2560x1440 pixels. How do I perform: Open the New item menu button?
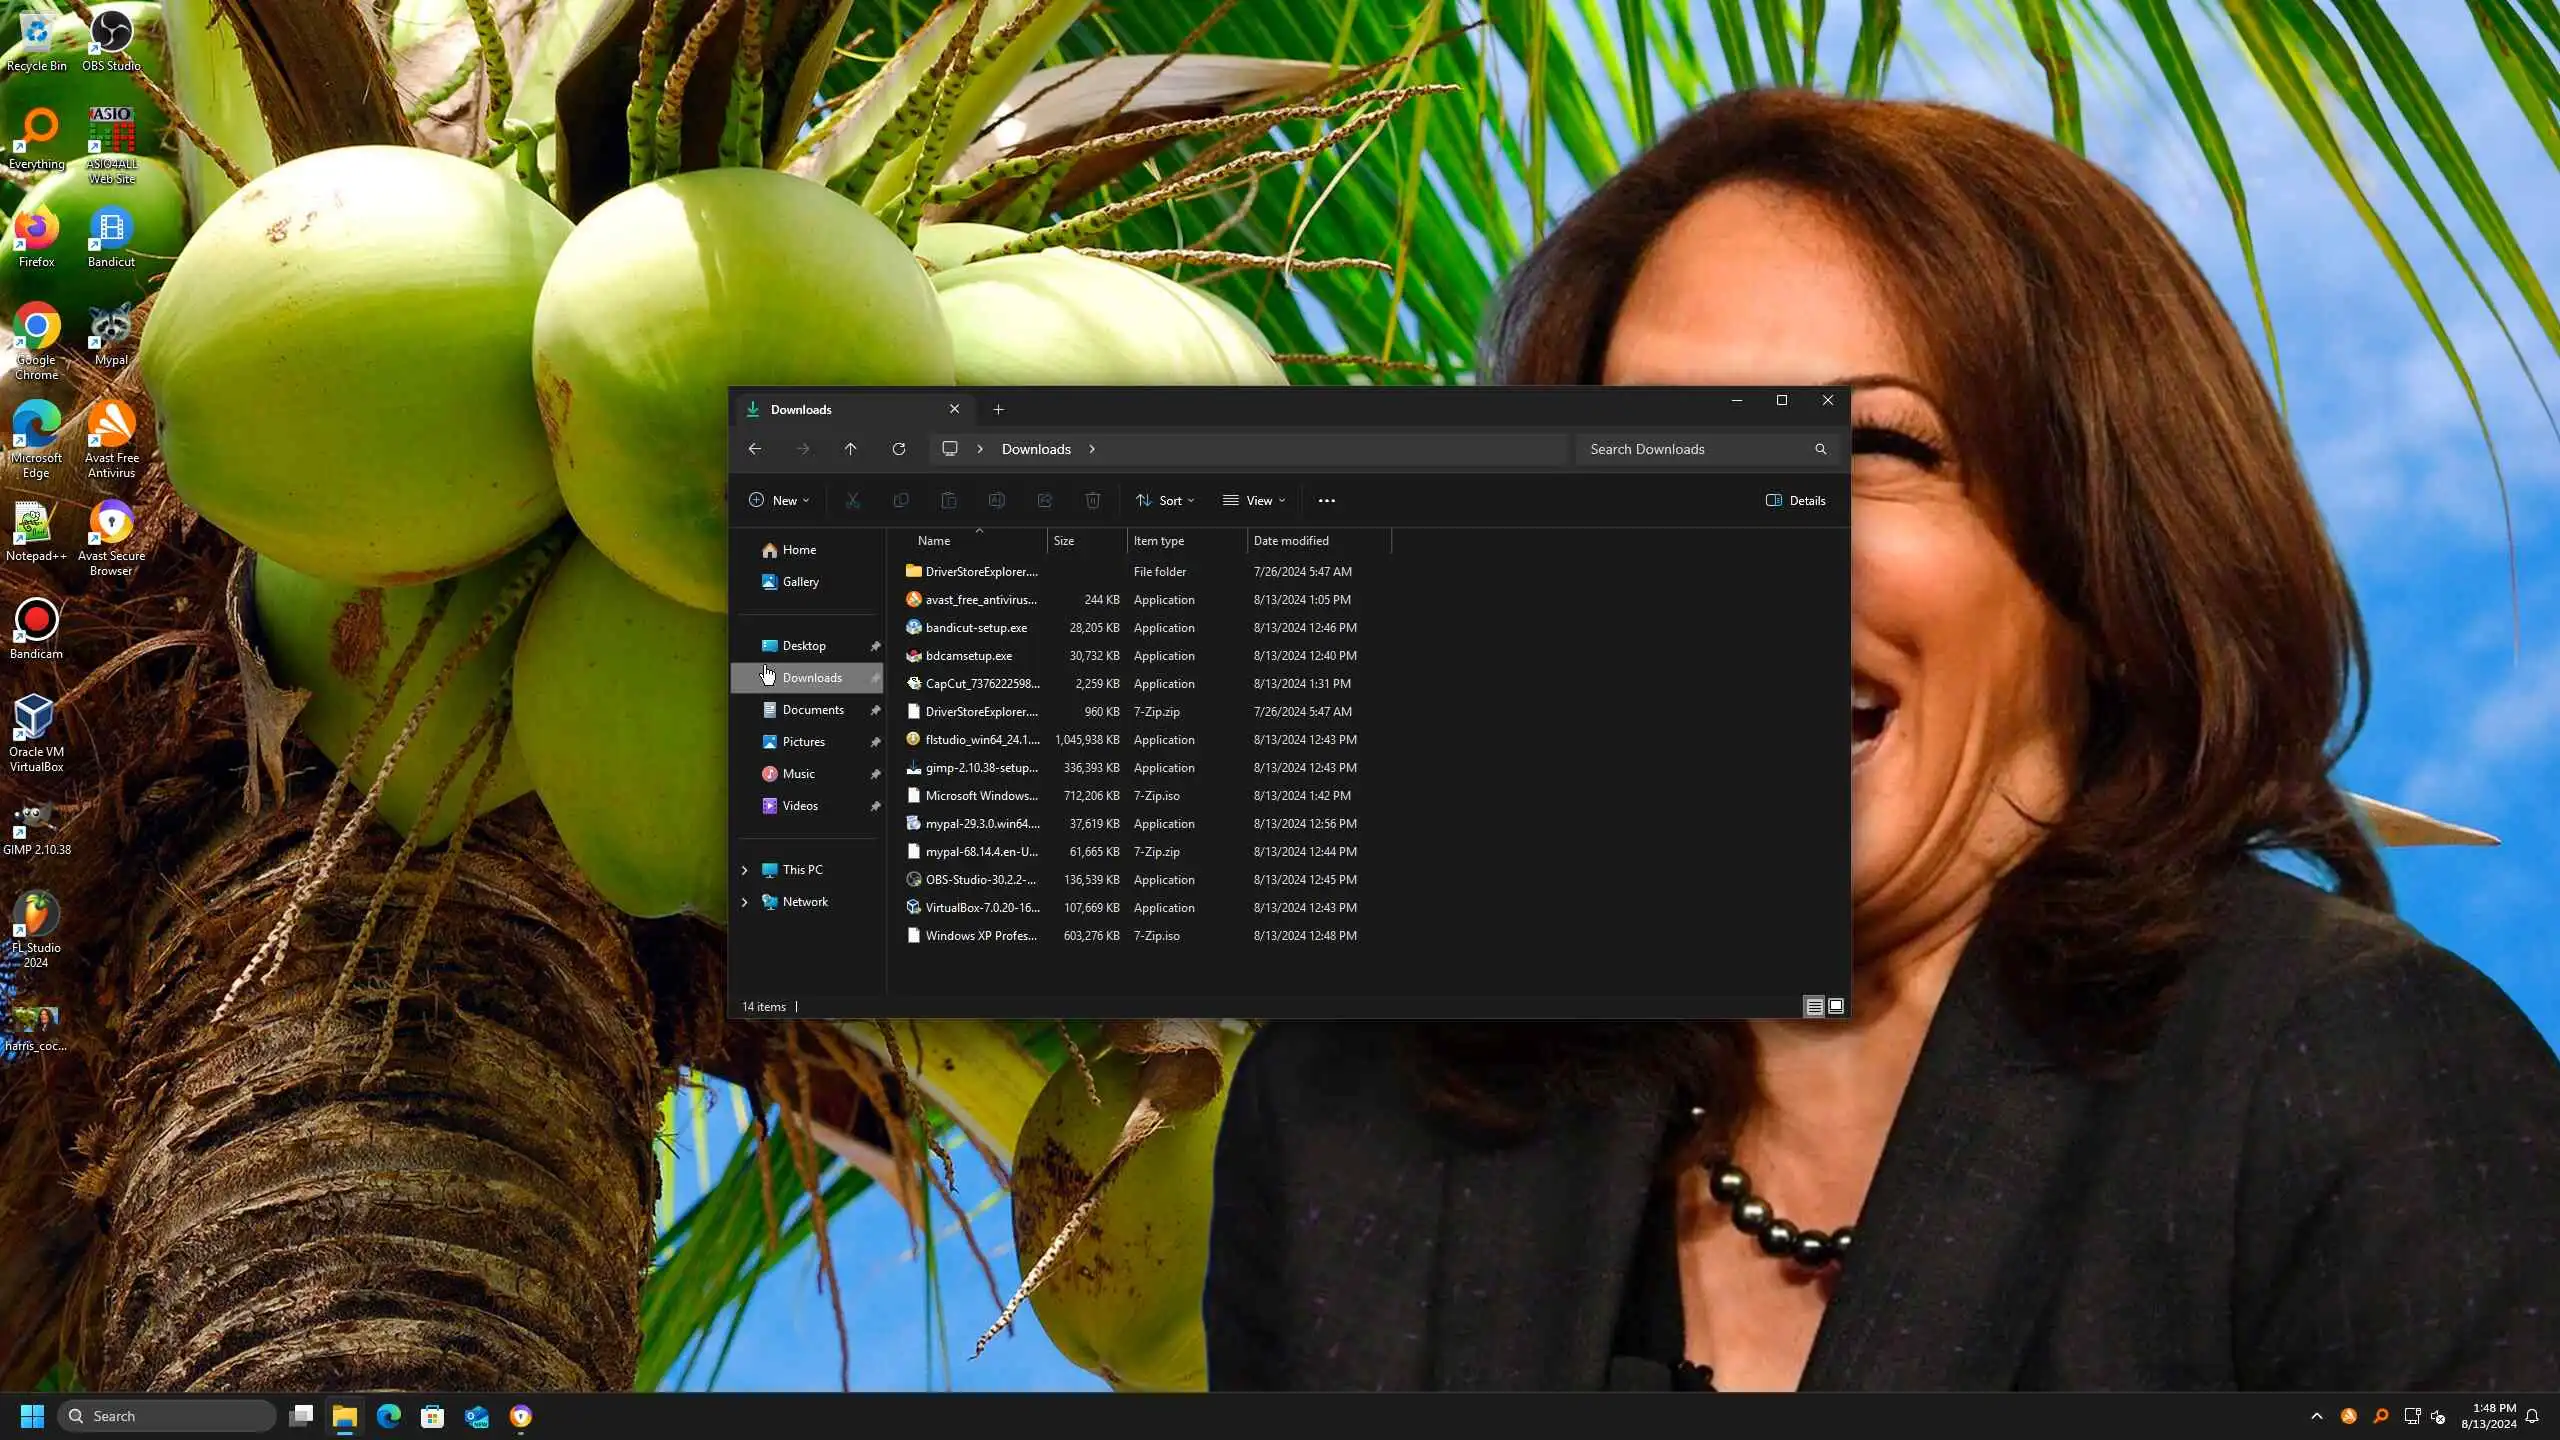[x=779, y=500]
